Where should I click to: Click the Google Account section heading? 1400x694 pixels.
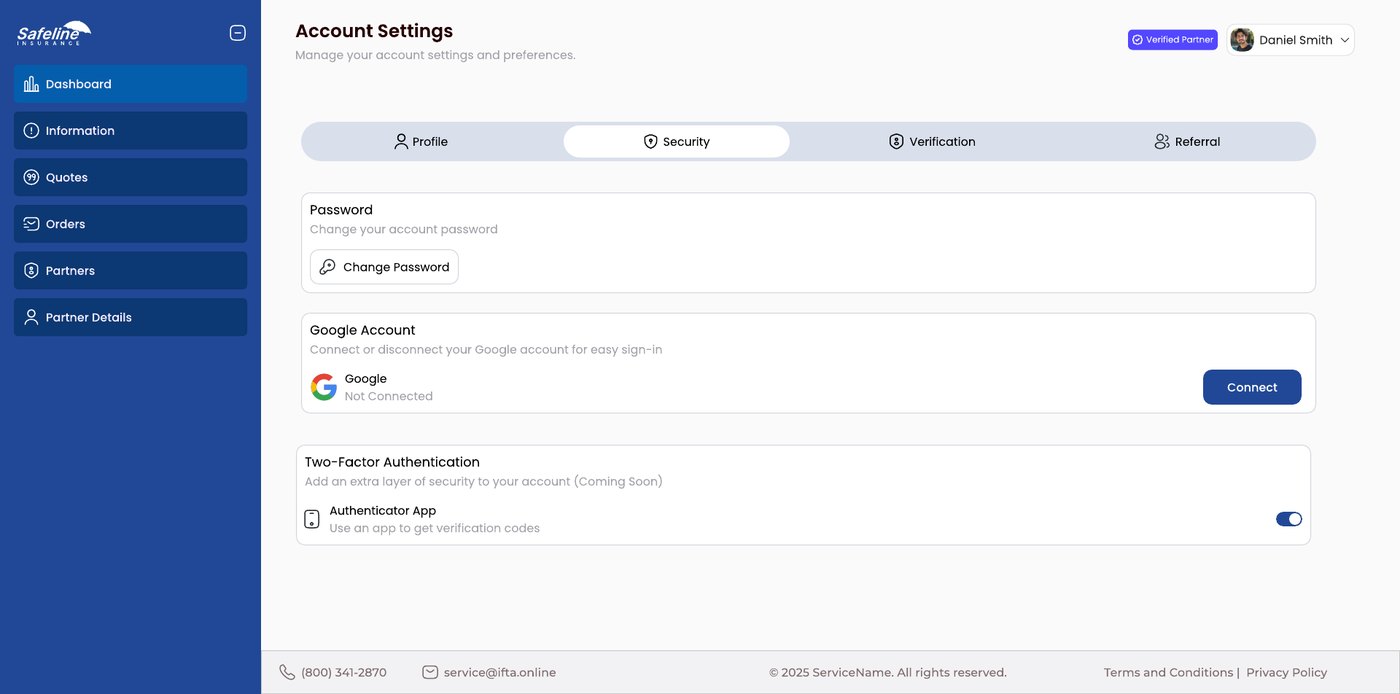click(362, 330)
